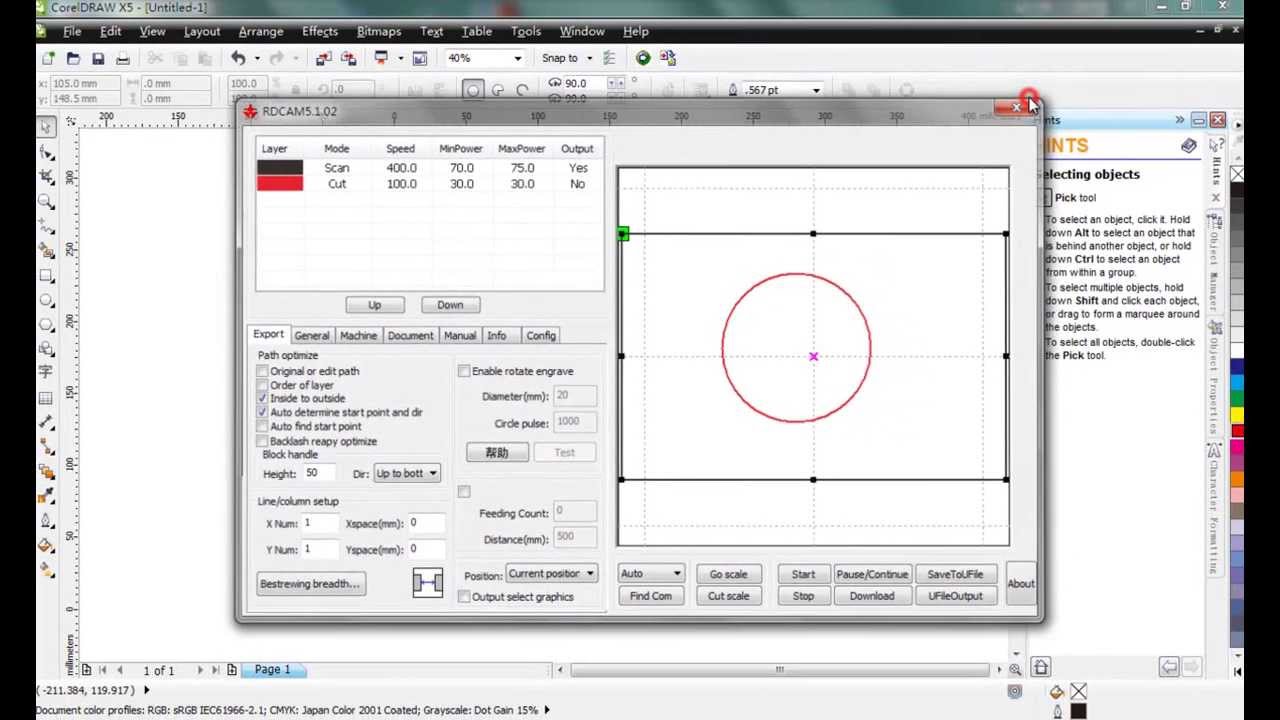
Task: Click the Export toolbar icon
Action: pos(348,58)
